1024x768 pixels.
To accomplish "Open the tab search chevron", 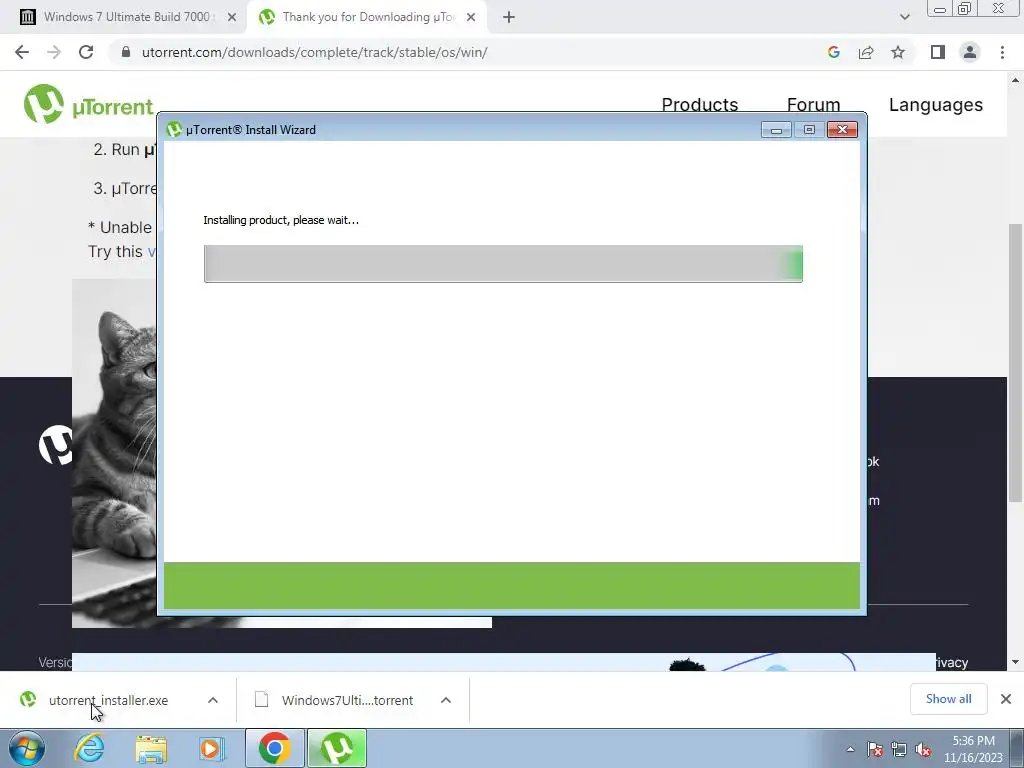I will tap(904, 17).
